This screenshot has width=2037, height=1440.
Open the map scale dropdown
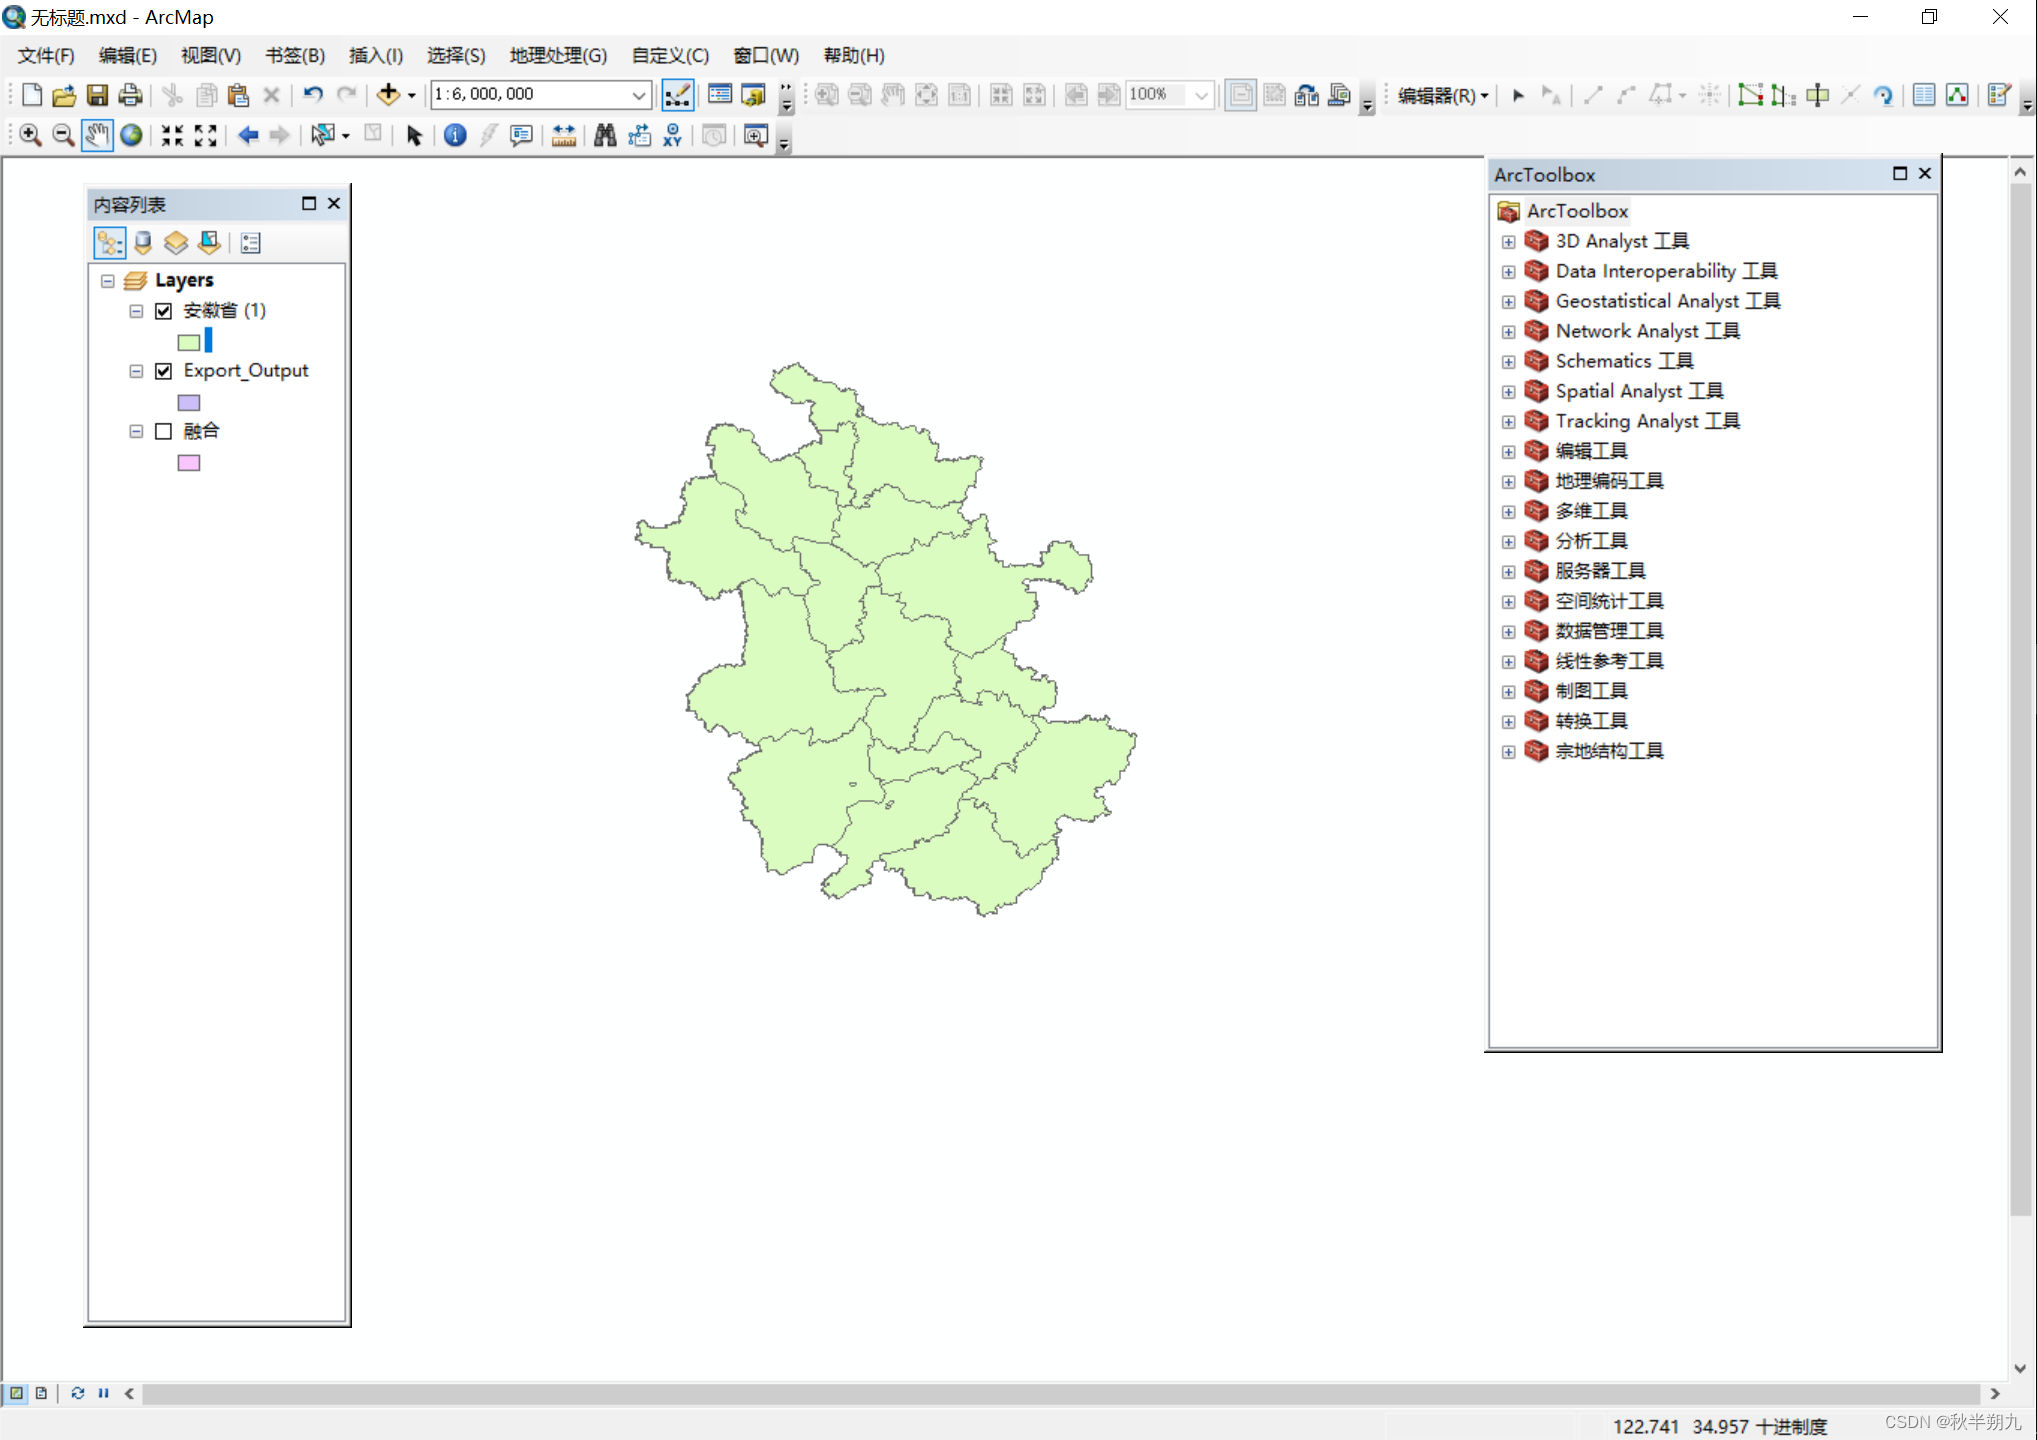[x=638, y=95]
